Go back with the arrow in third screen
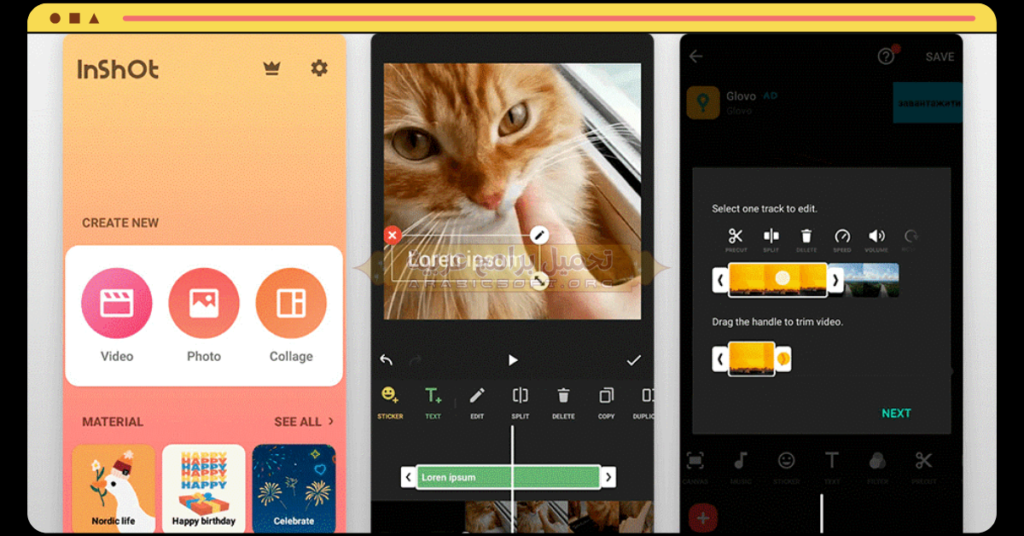Viewport: 1024px width, 536px height. pos(696,56)
